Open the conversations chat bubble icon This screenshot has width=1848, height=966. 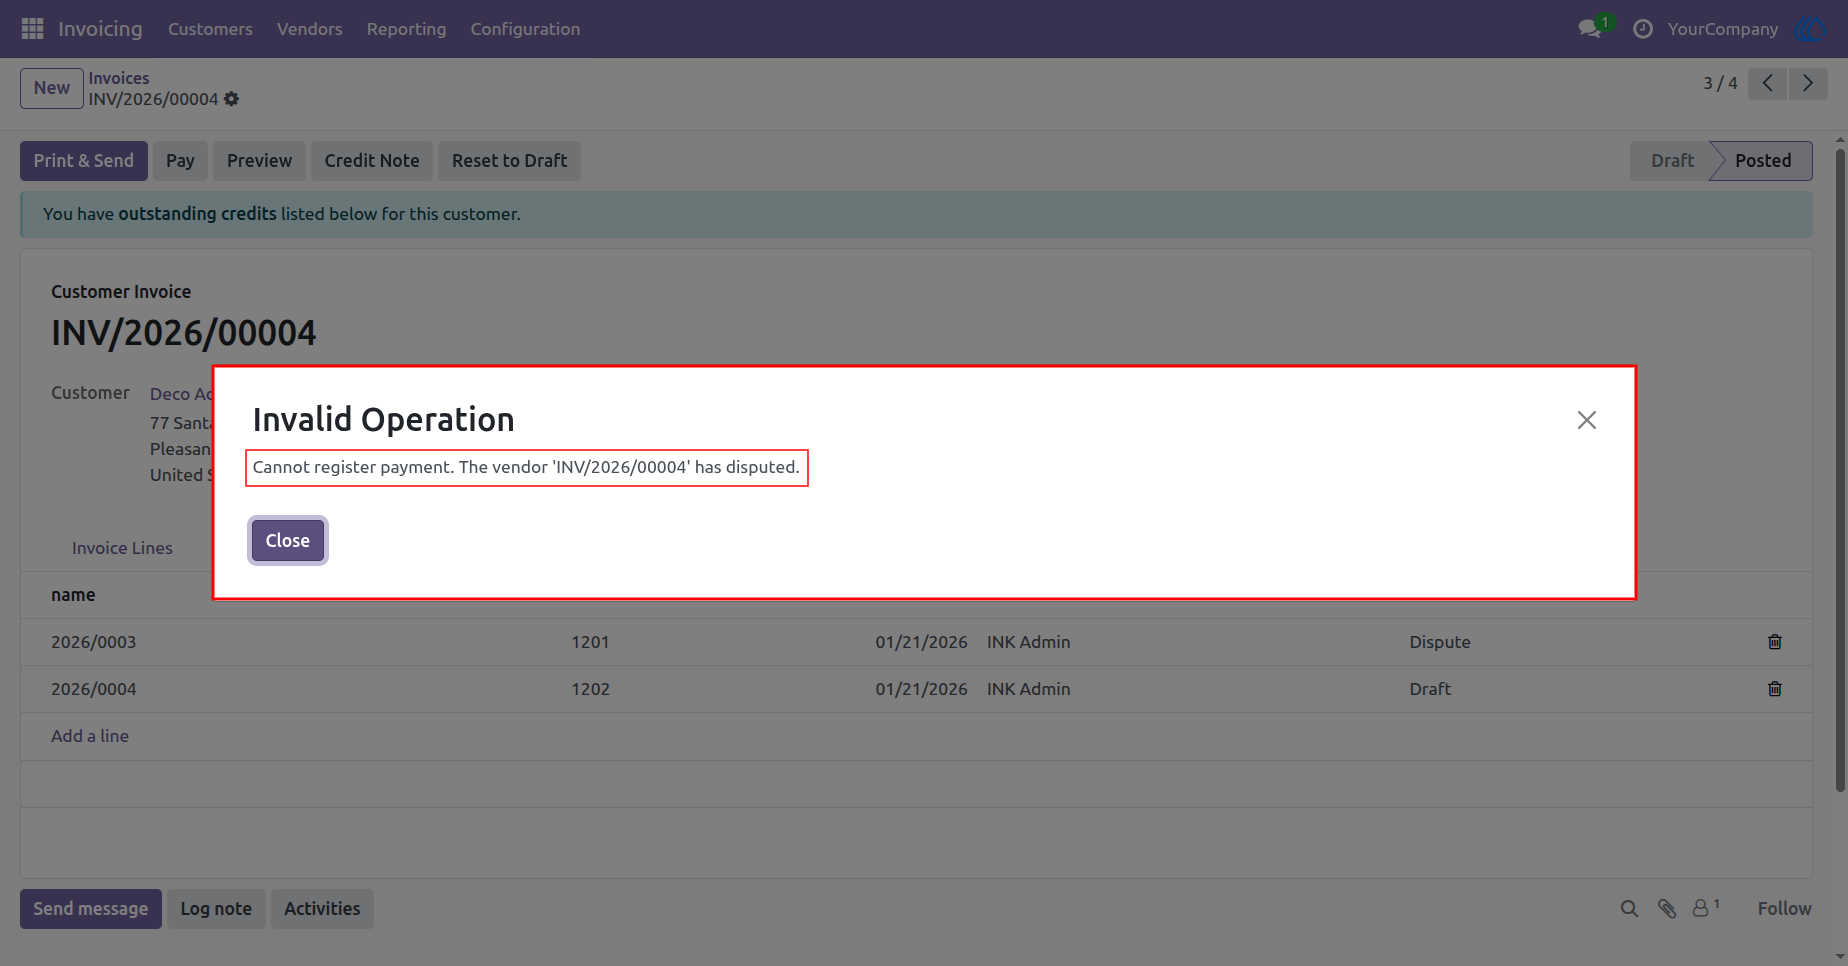(1590, 29)
